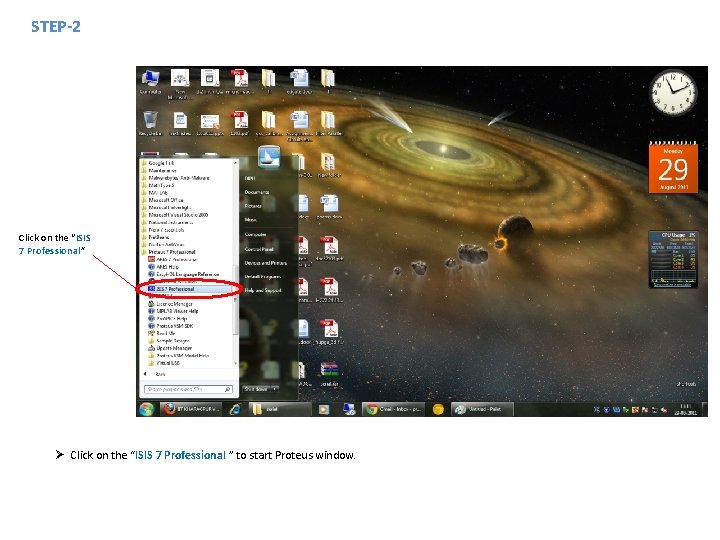Open the Computer icon on the desktop
This screenshot has width=720, height=540.
pyautogui.click(x=150, y=82)
